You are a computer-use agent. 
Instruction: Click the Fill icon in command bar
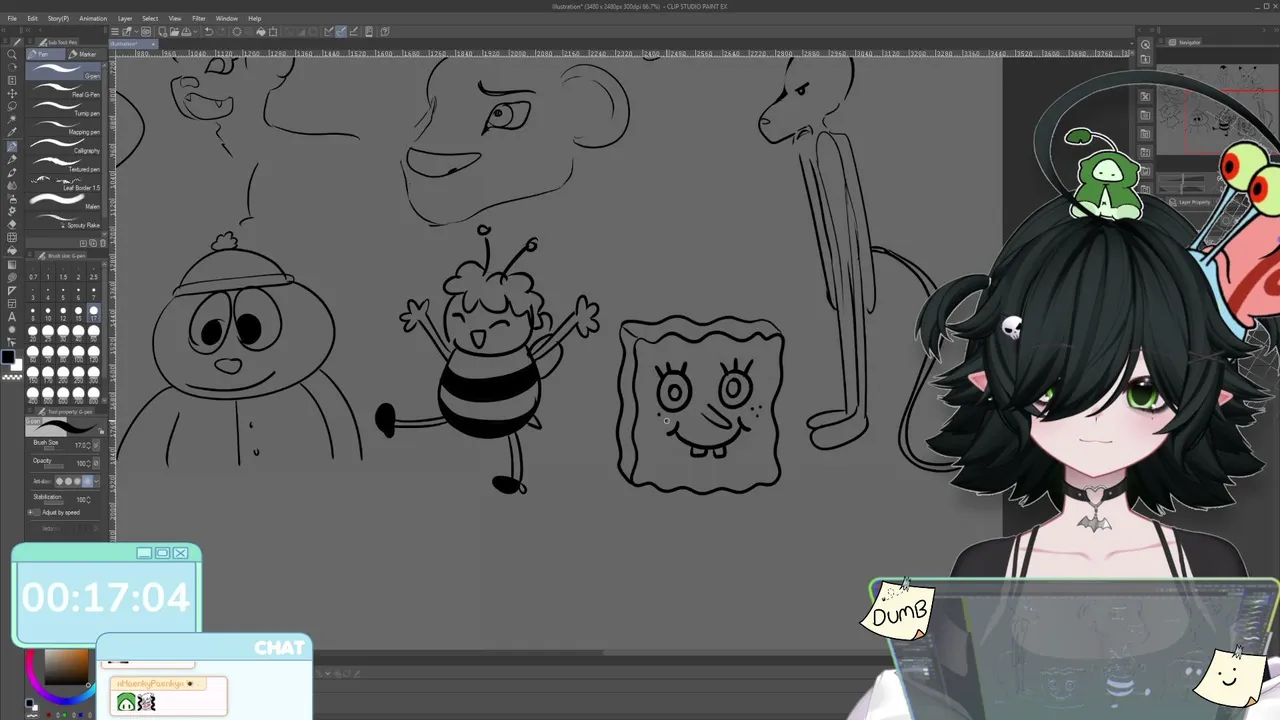[x=261, y=31]
